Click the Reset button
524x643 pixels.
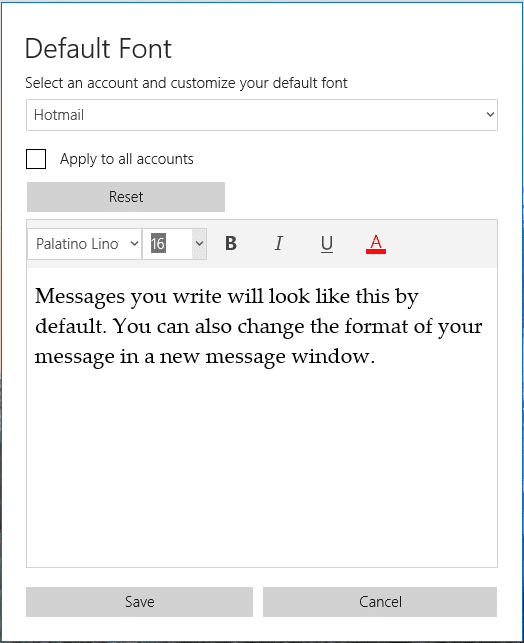[x=126, y=197]
